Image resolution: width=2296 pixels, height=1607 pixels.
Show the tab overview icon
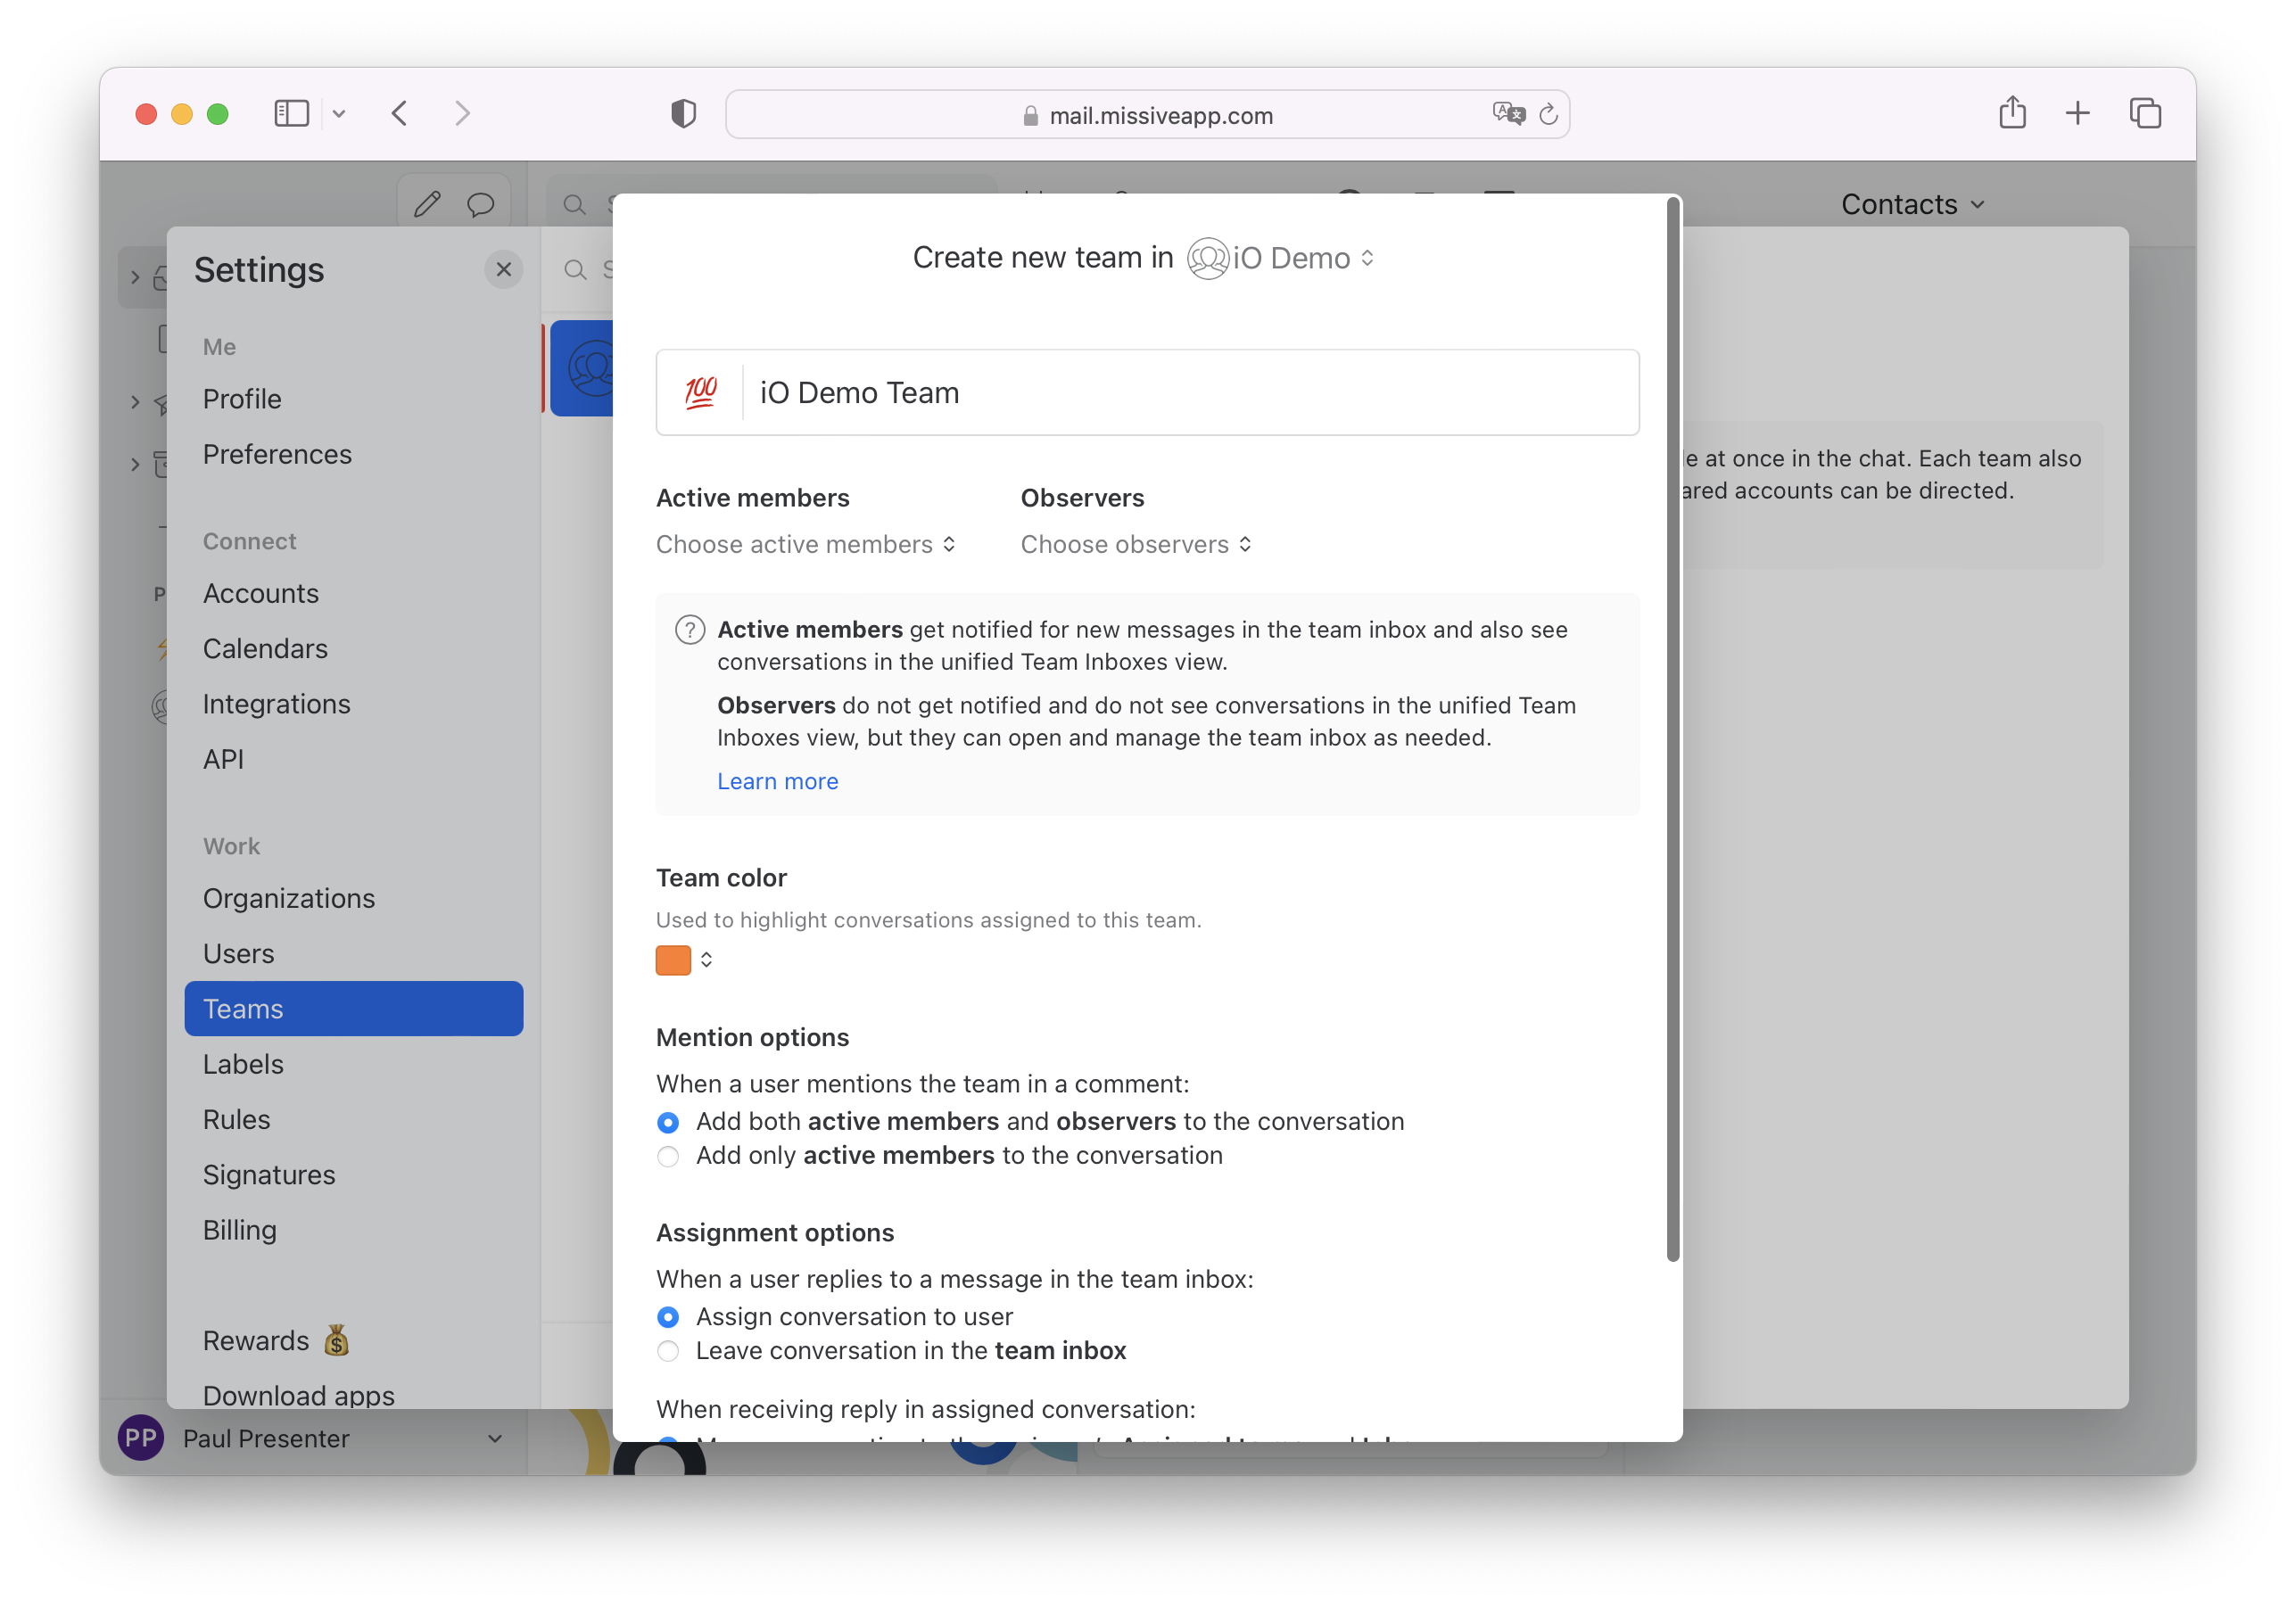coord(2145,113)
